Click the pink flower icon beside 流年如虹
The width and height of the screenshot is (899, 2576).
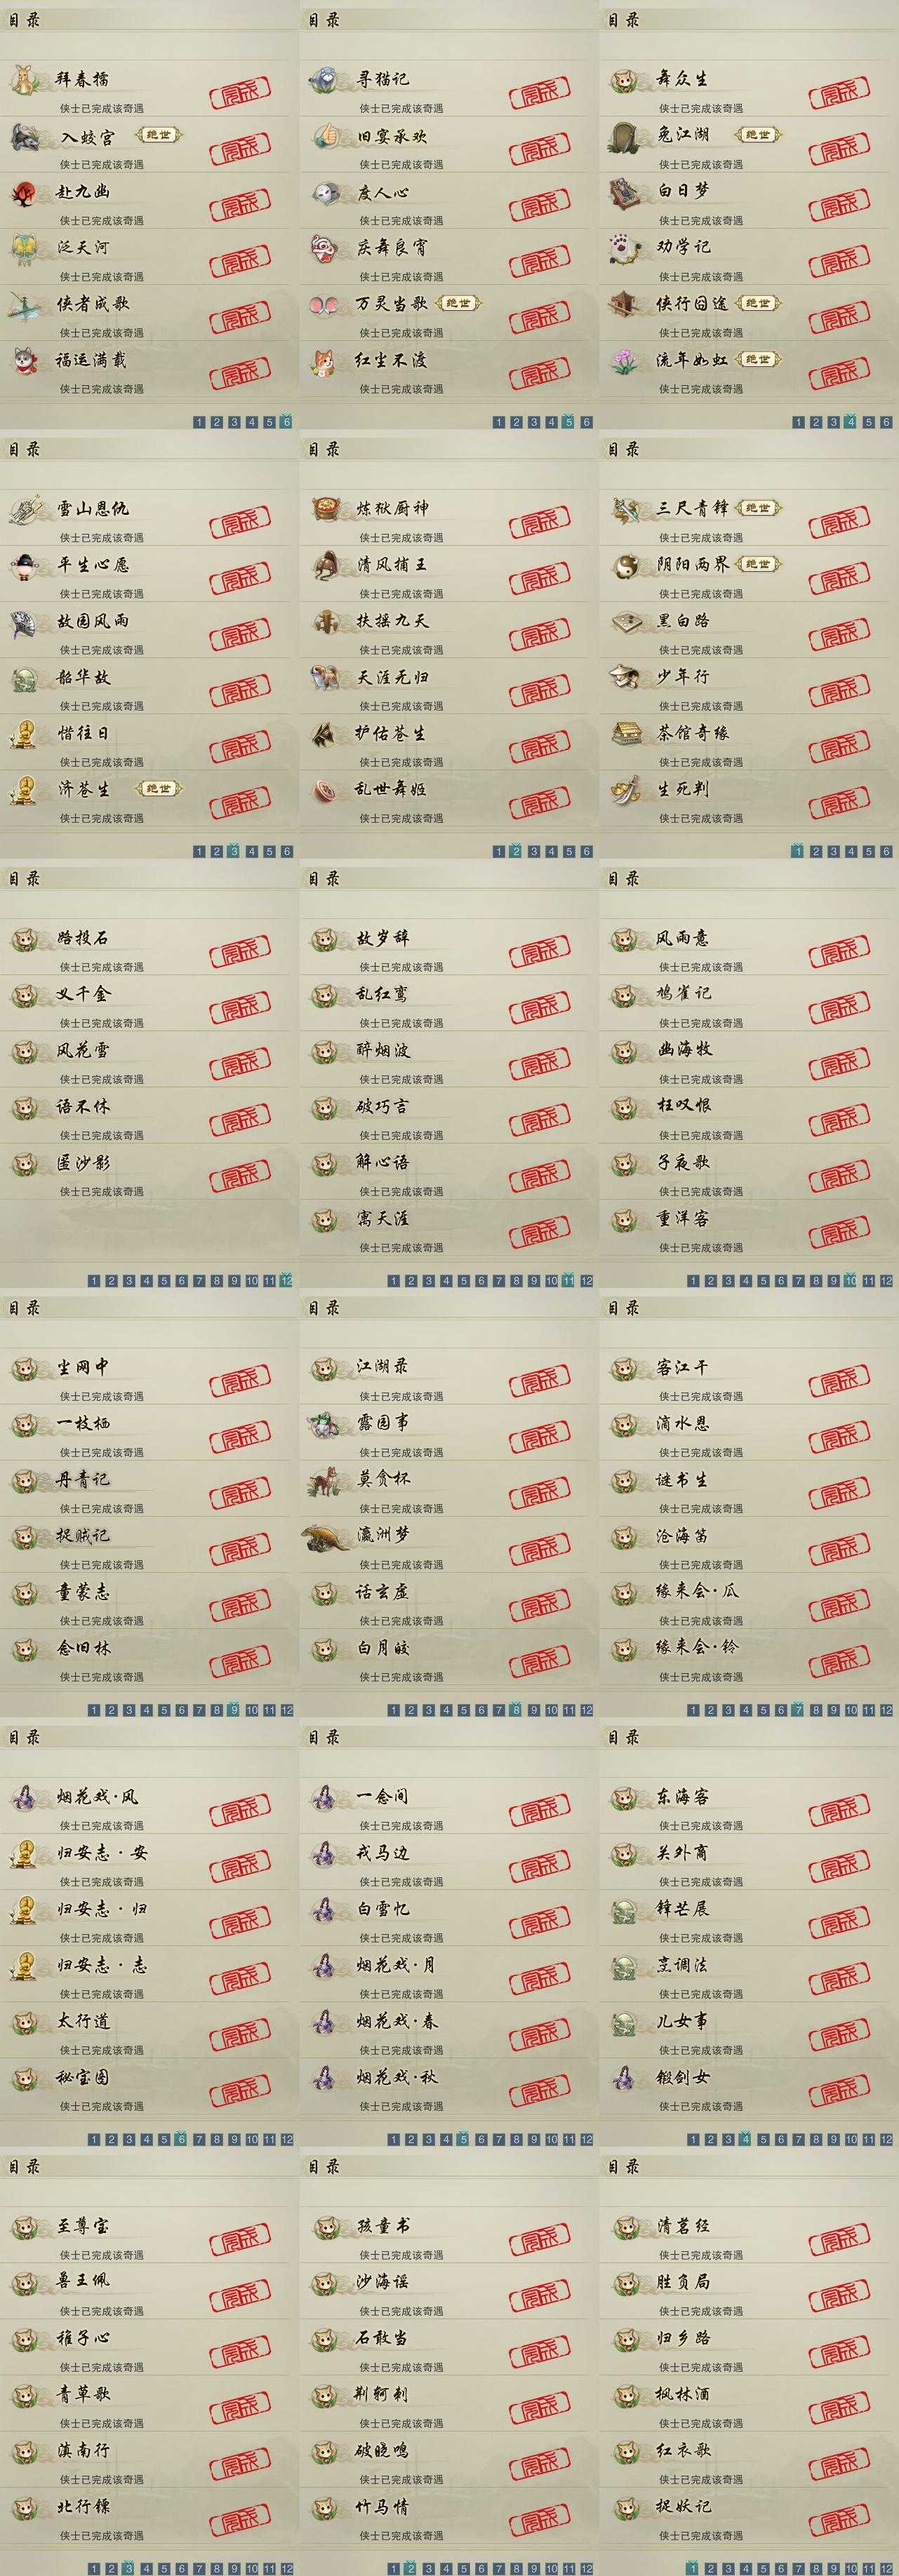click(x=625, y=360)
